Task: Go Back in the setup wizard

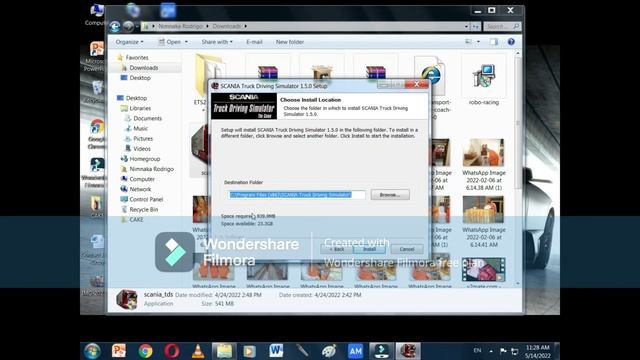Action: [337, 249]
